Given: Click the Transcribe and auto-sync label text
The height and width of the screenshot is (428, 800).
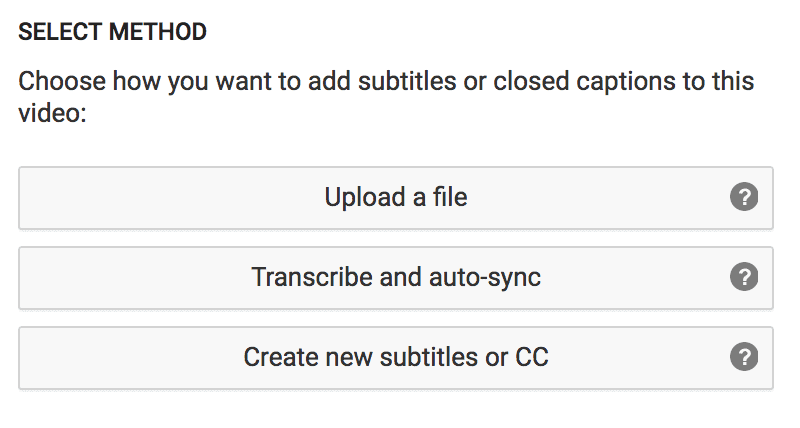Looking at the screenshot, I should [x=396, y=278].
